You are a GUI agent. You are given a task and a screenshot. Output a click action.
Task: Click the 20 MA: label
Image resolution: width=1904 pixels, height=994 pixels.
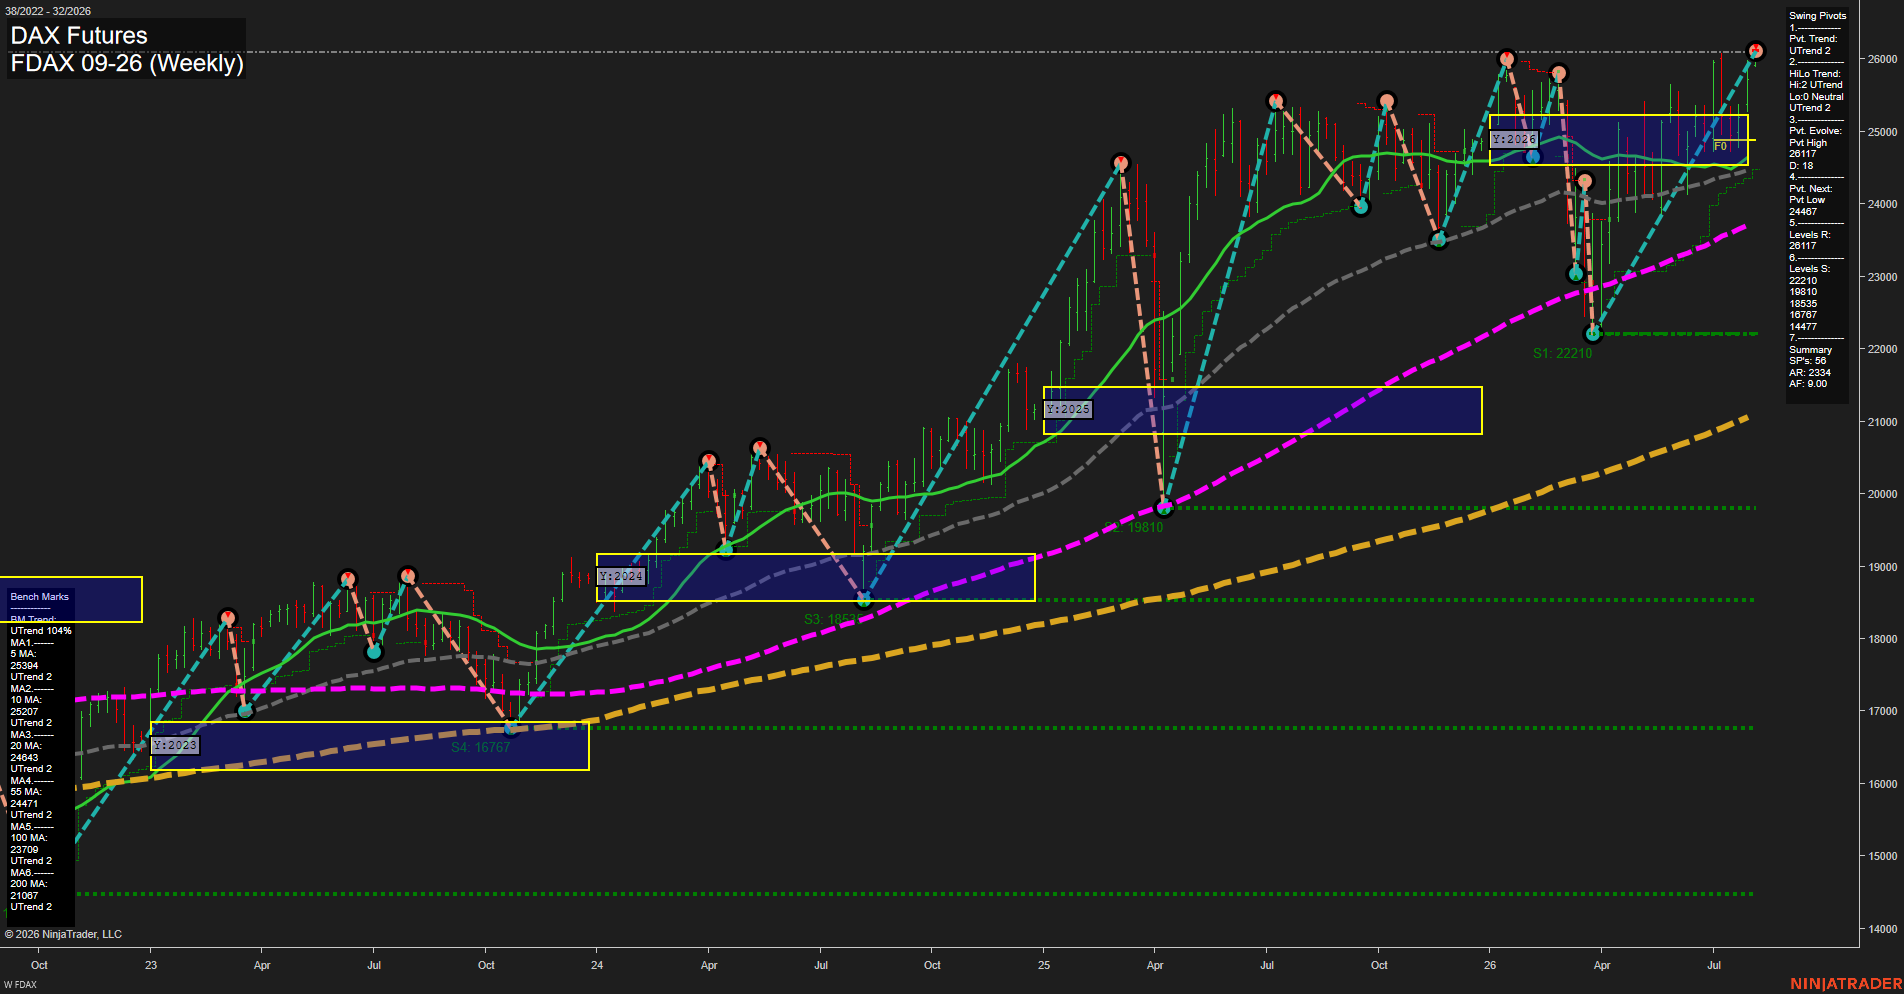(26, 746)
